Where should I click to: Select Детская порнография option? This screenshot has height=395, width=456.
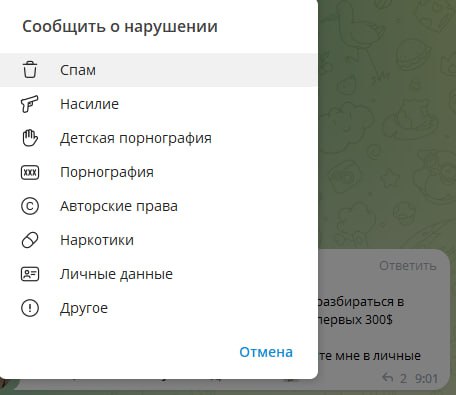click(158, 138)
